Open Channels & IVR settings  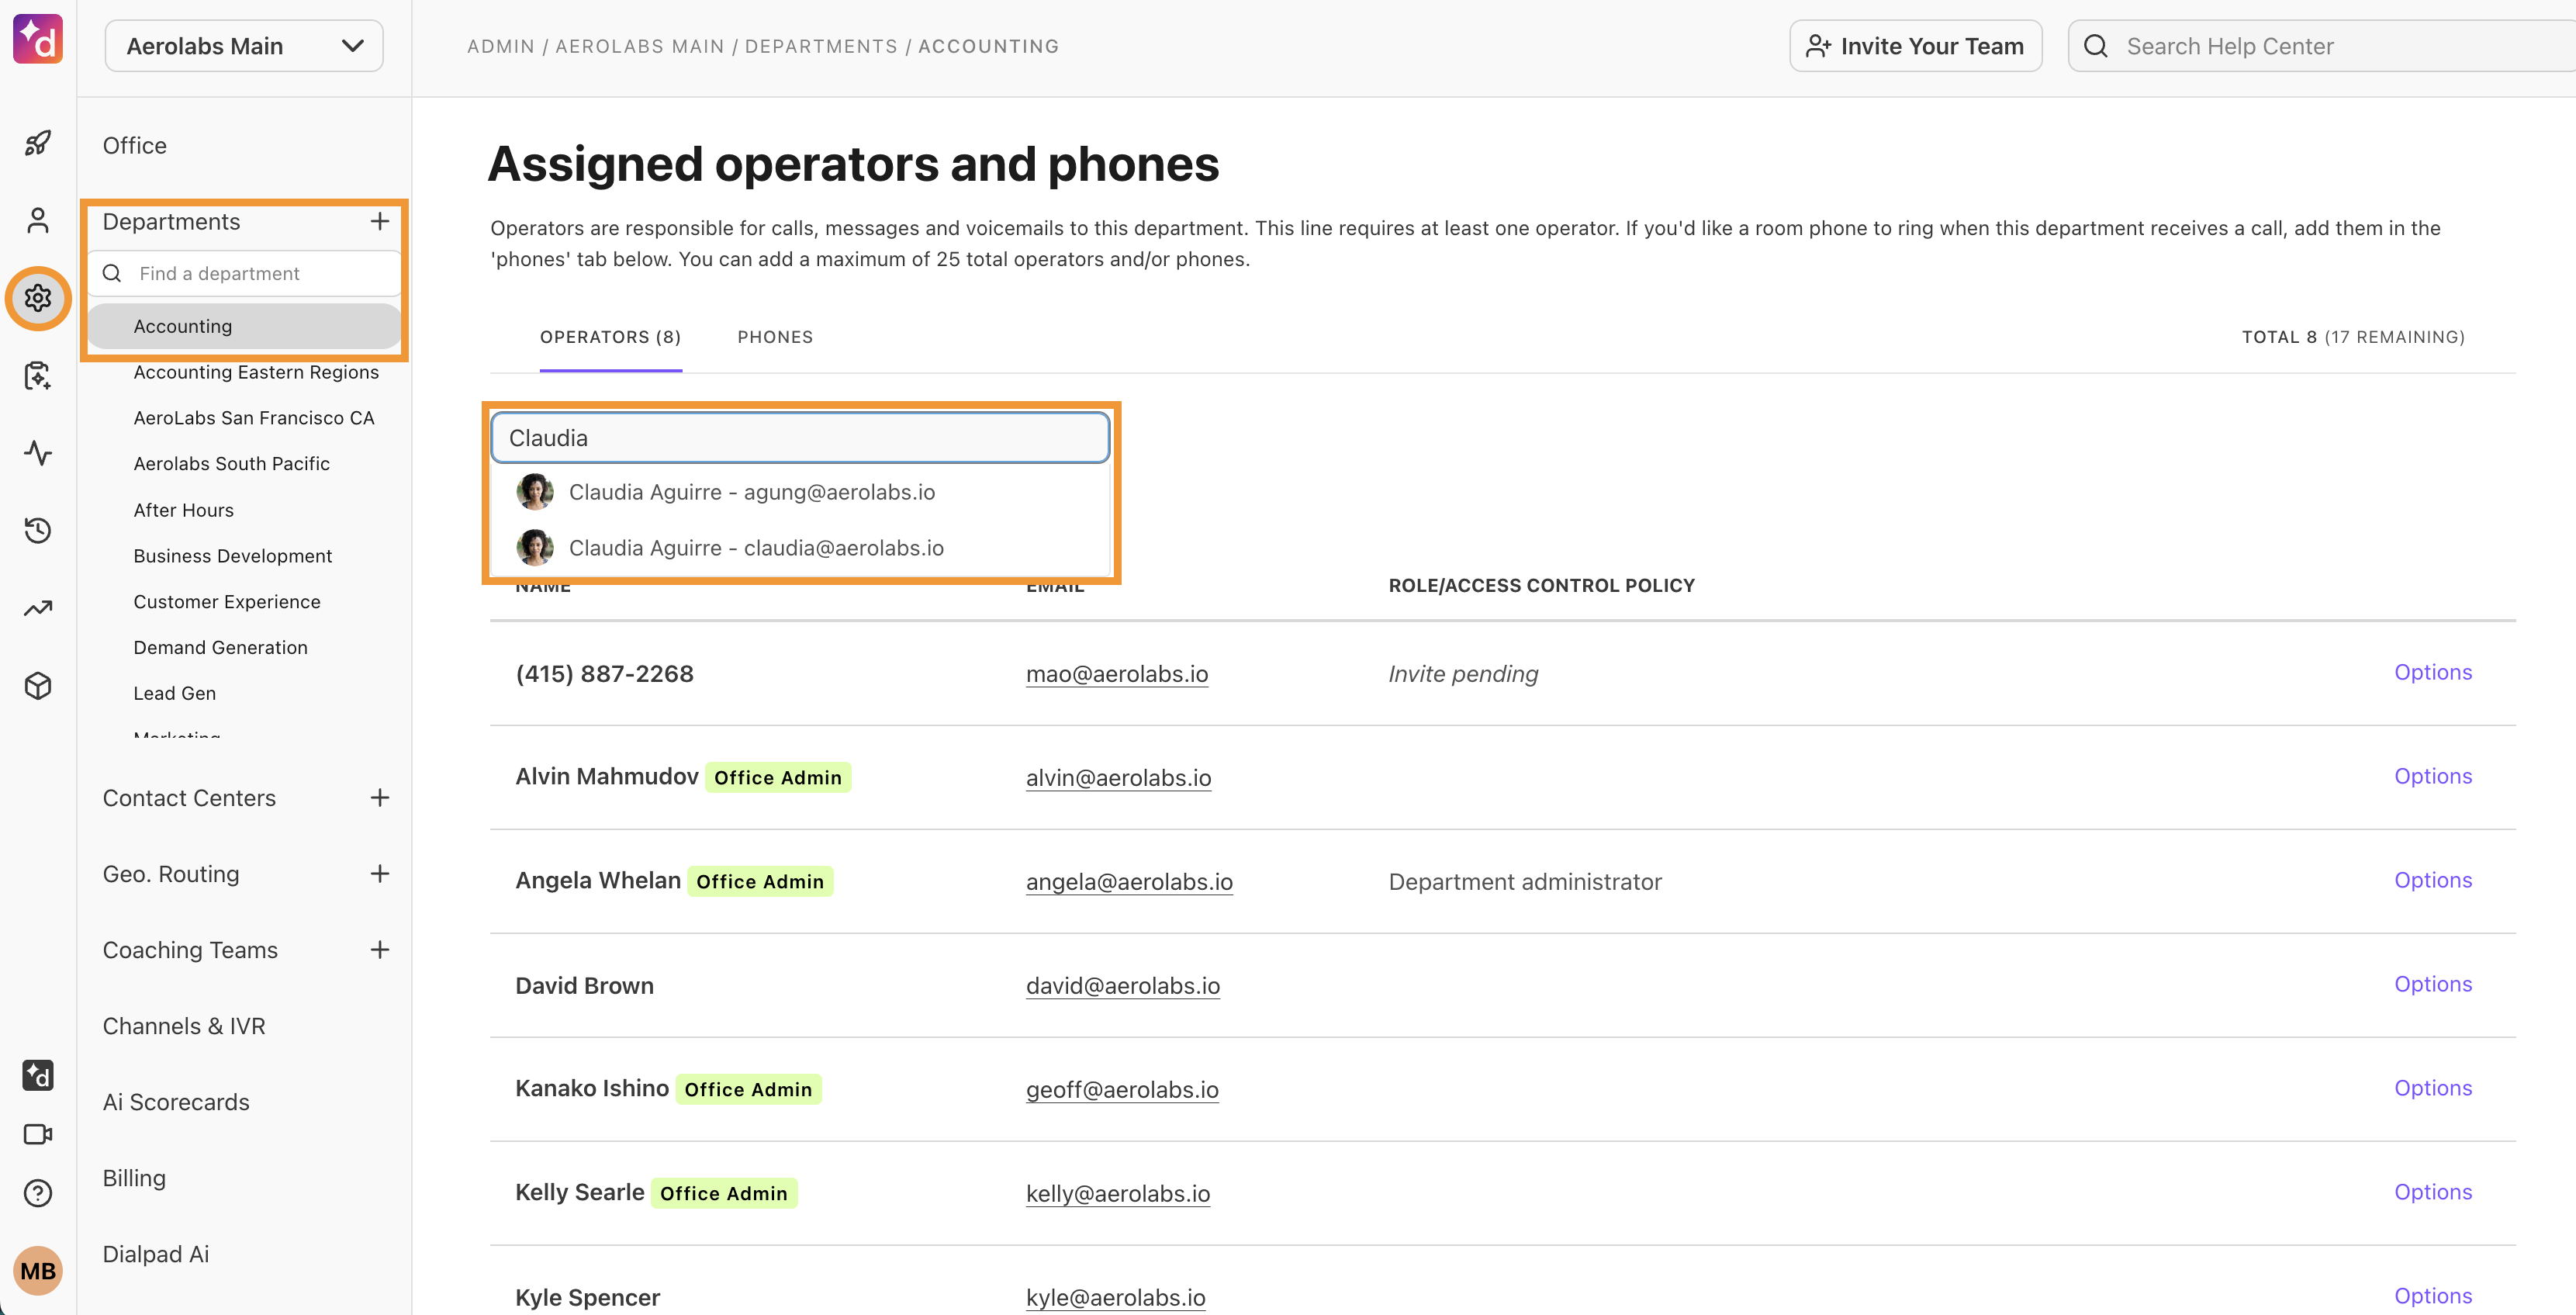click(184, 1026)
